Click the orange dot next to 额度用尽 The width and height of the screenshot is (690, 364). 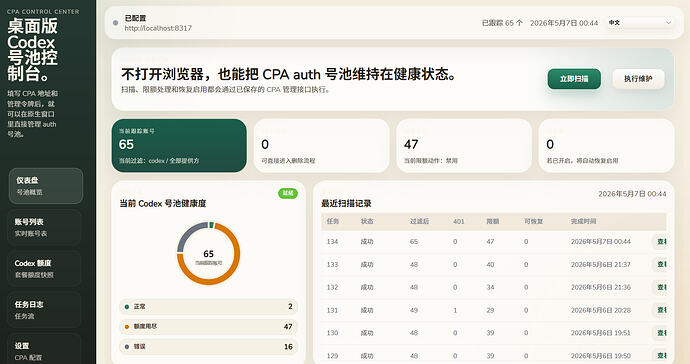(127, 327)
